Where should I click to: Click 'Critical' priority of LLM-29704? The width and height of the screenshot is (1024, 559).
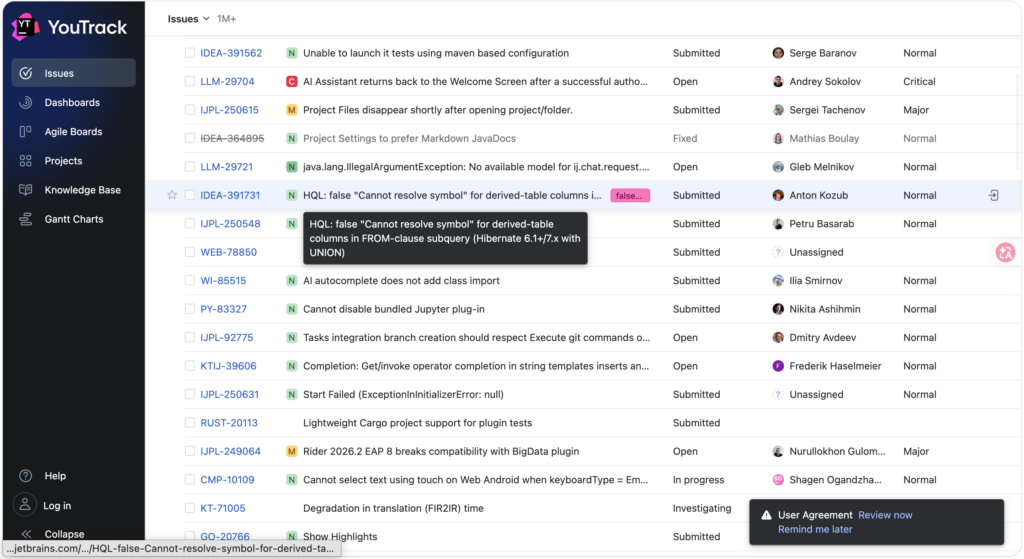coord(919,82)
